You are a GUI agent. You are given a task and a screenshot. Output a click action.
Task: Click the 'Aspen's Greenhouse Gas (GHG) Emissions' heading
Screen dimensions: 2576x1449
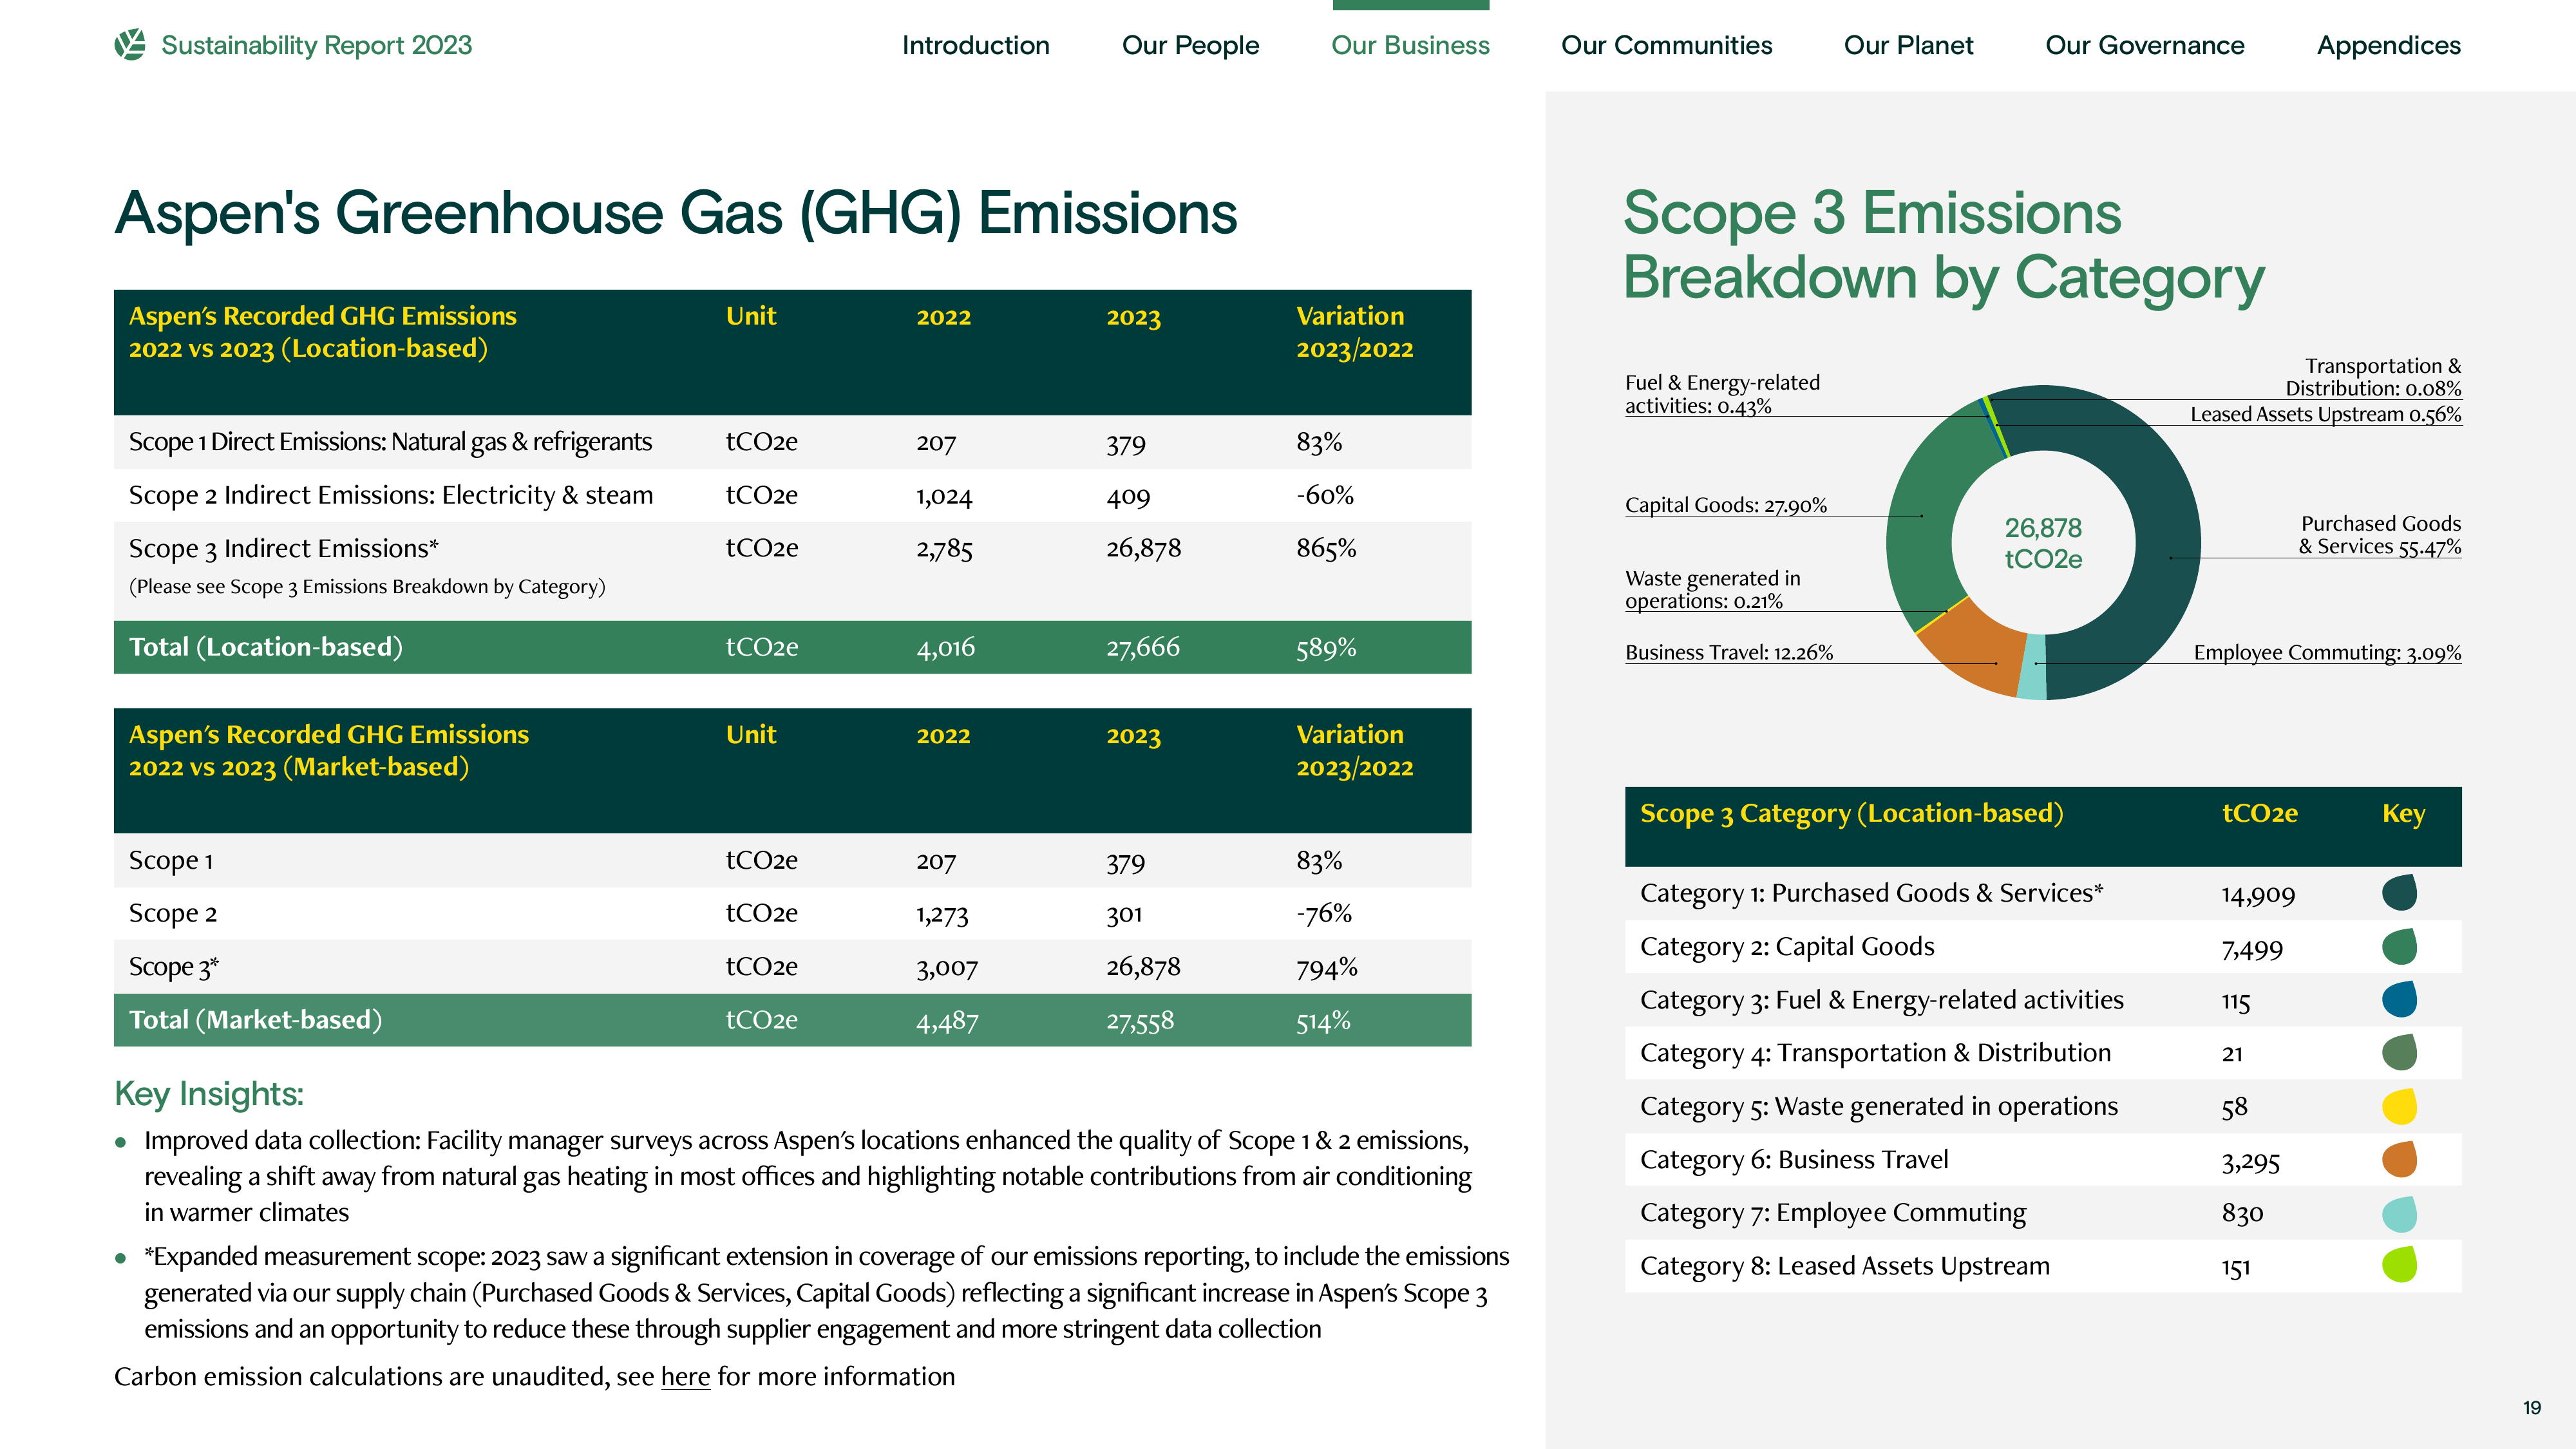point(676,213)
